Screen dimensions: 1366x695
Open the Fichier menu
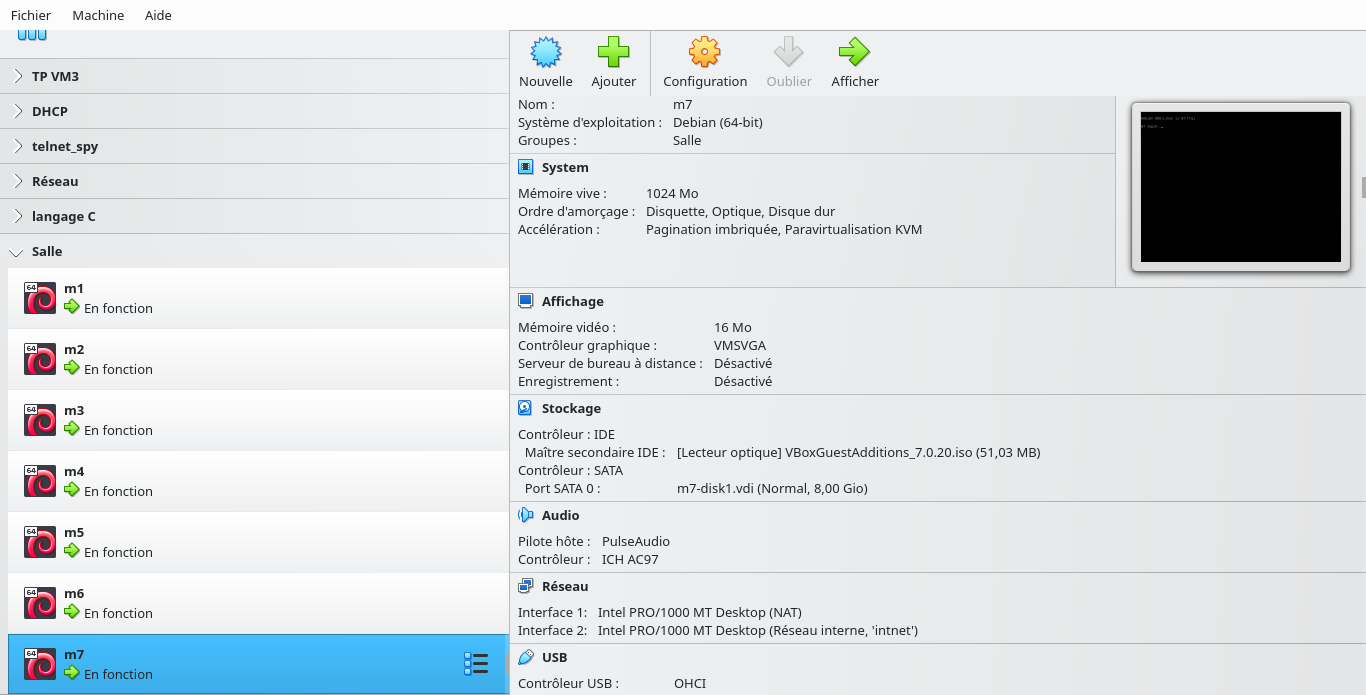tap(31, 15)
